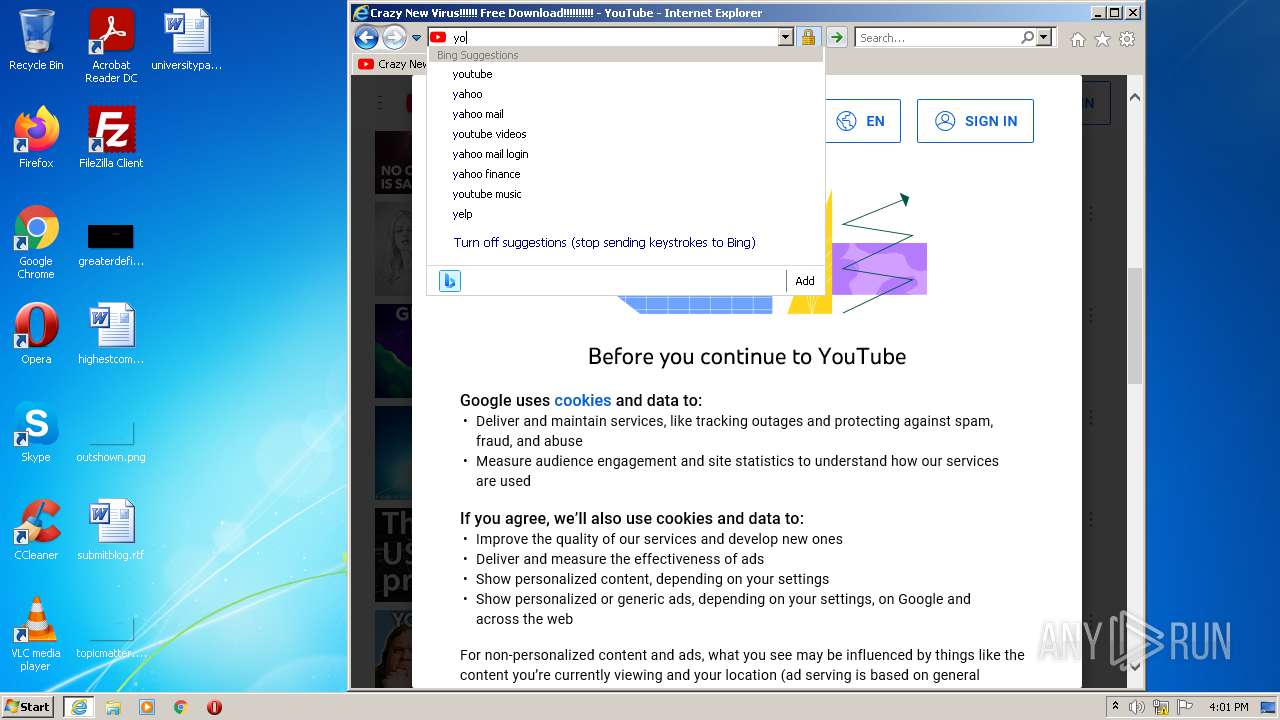This screenshot has height=720, width=1280.
Task: Launch Opera from desktop
Action: click(36, 334)
